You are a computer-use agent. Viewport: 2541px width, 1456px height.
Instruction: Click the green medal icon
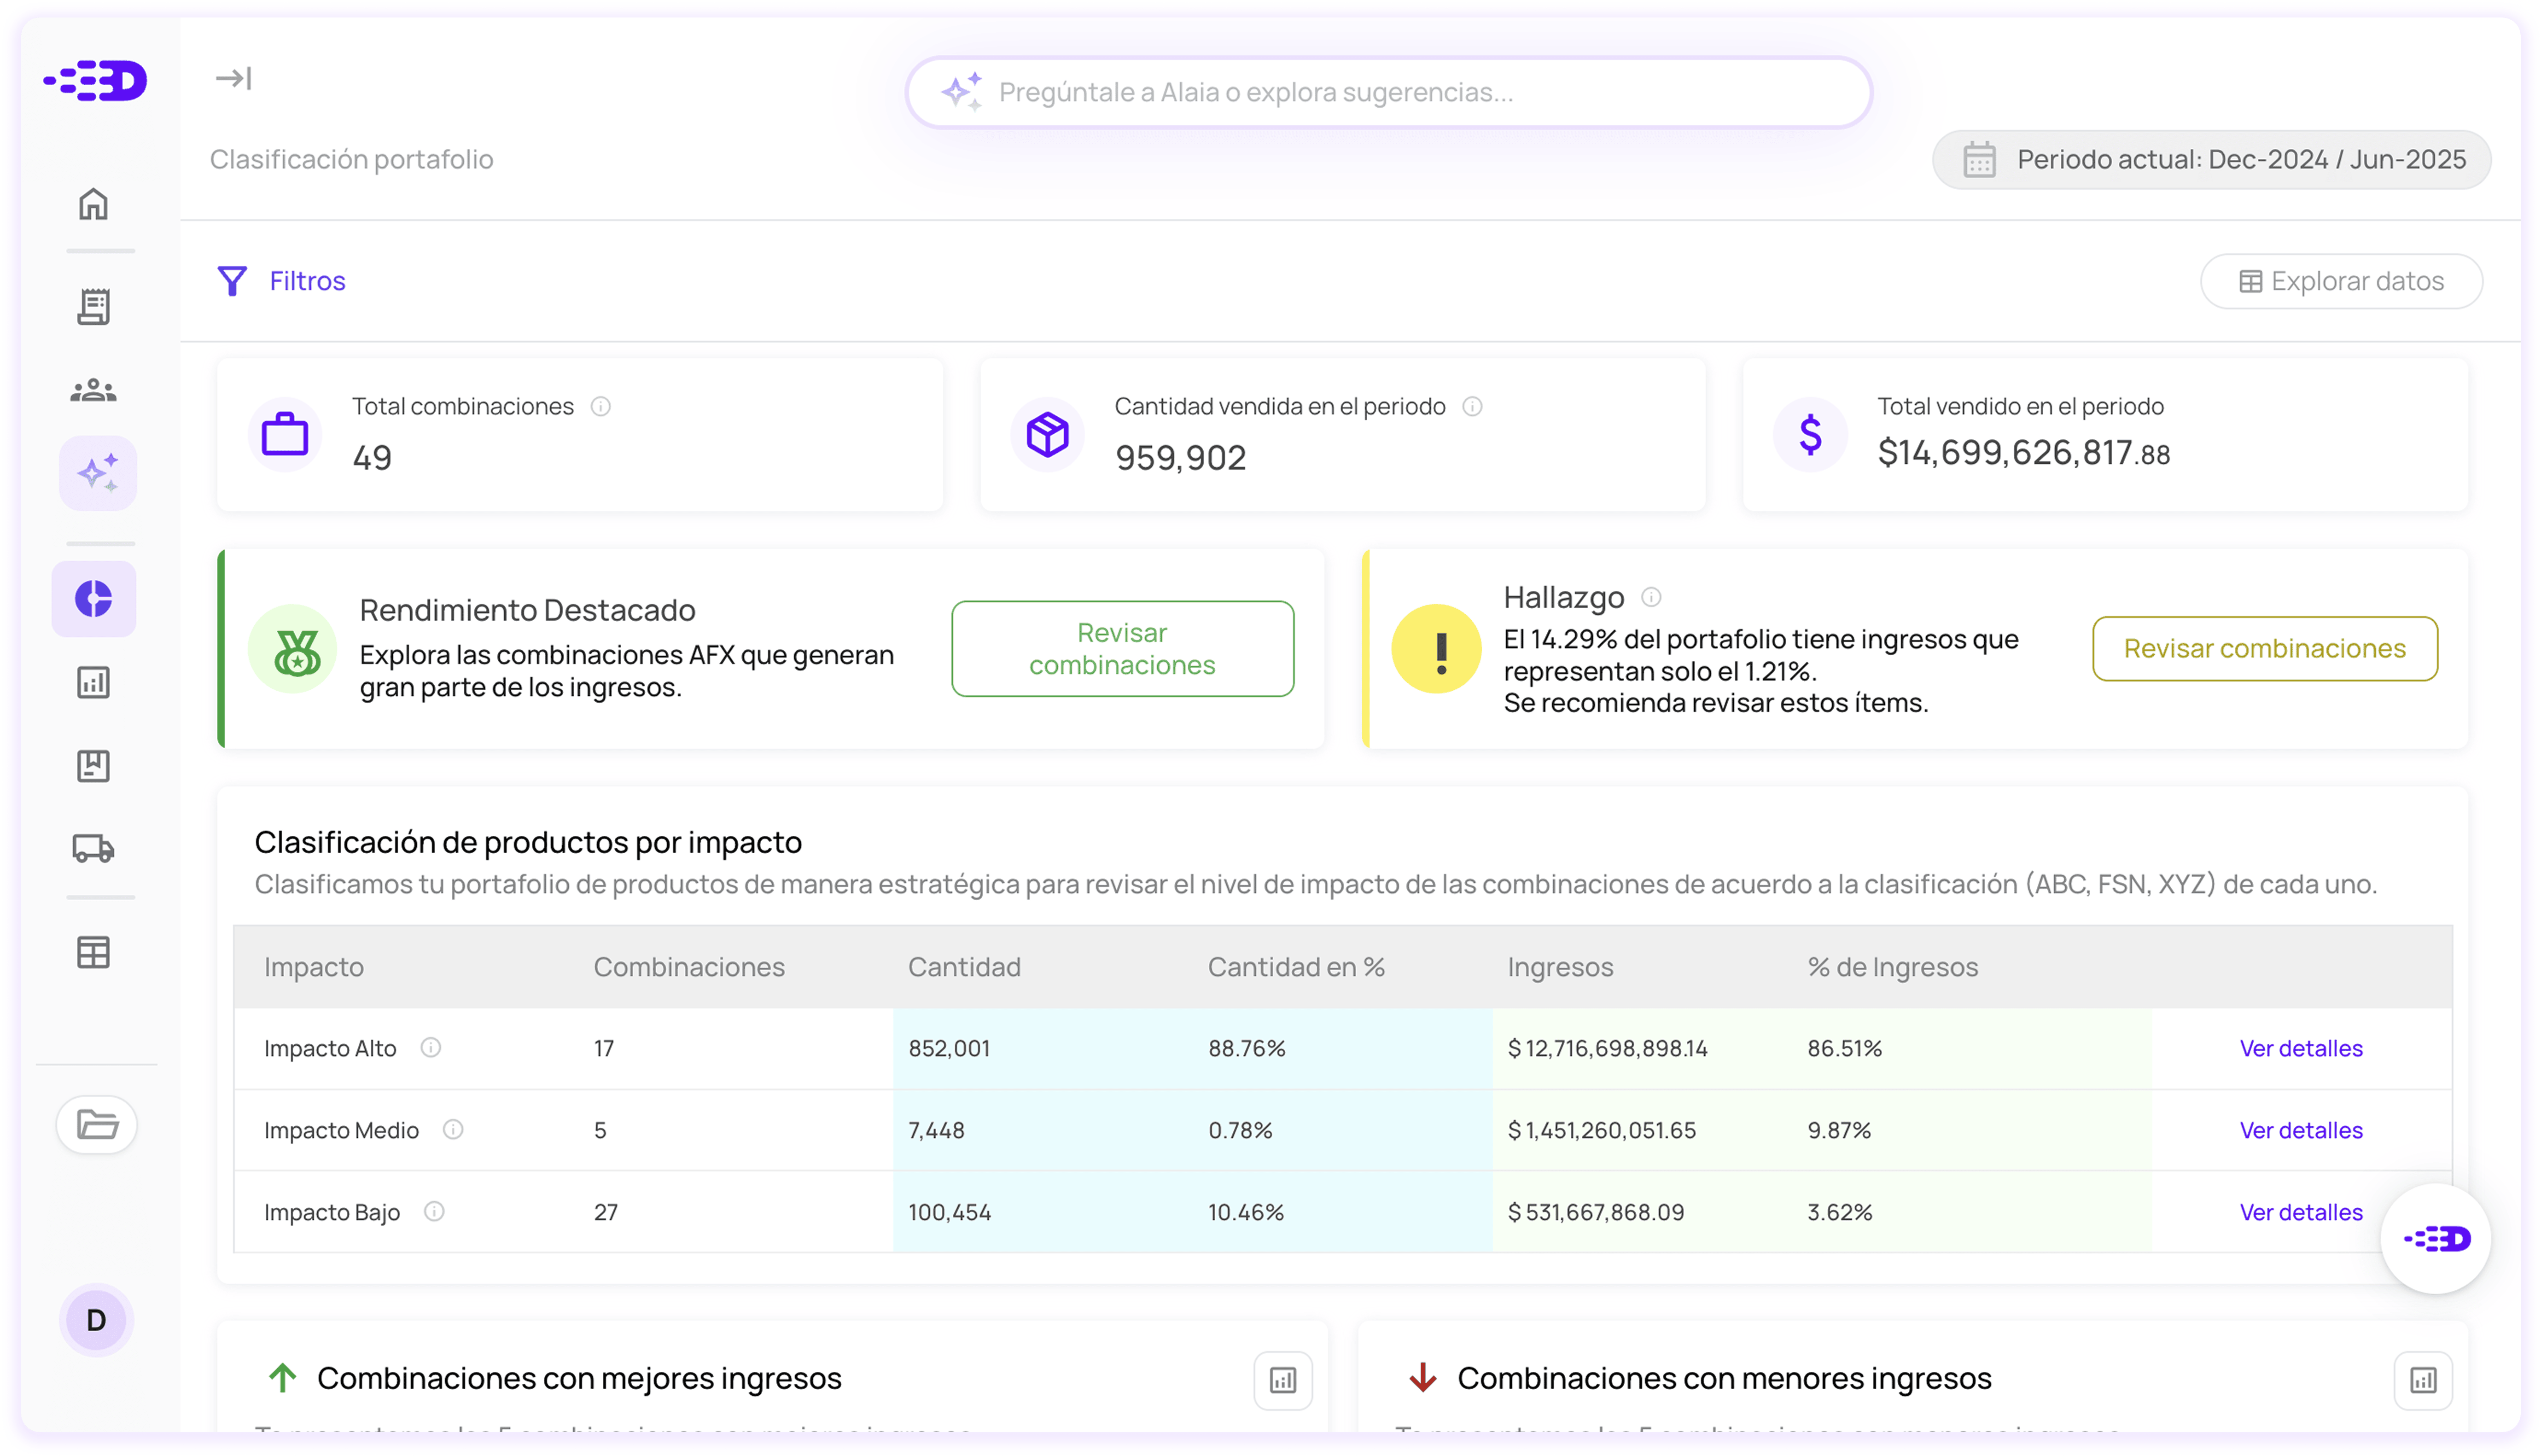point(293,649)
